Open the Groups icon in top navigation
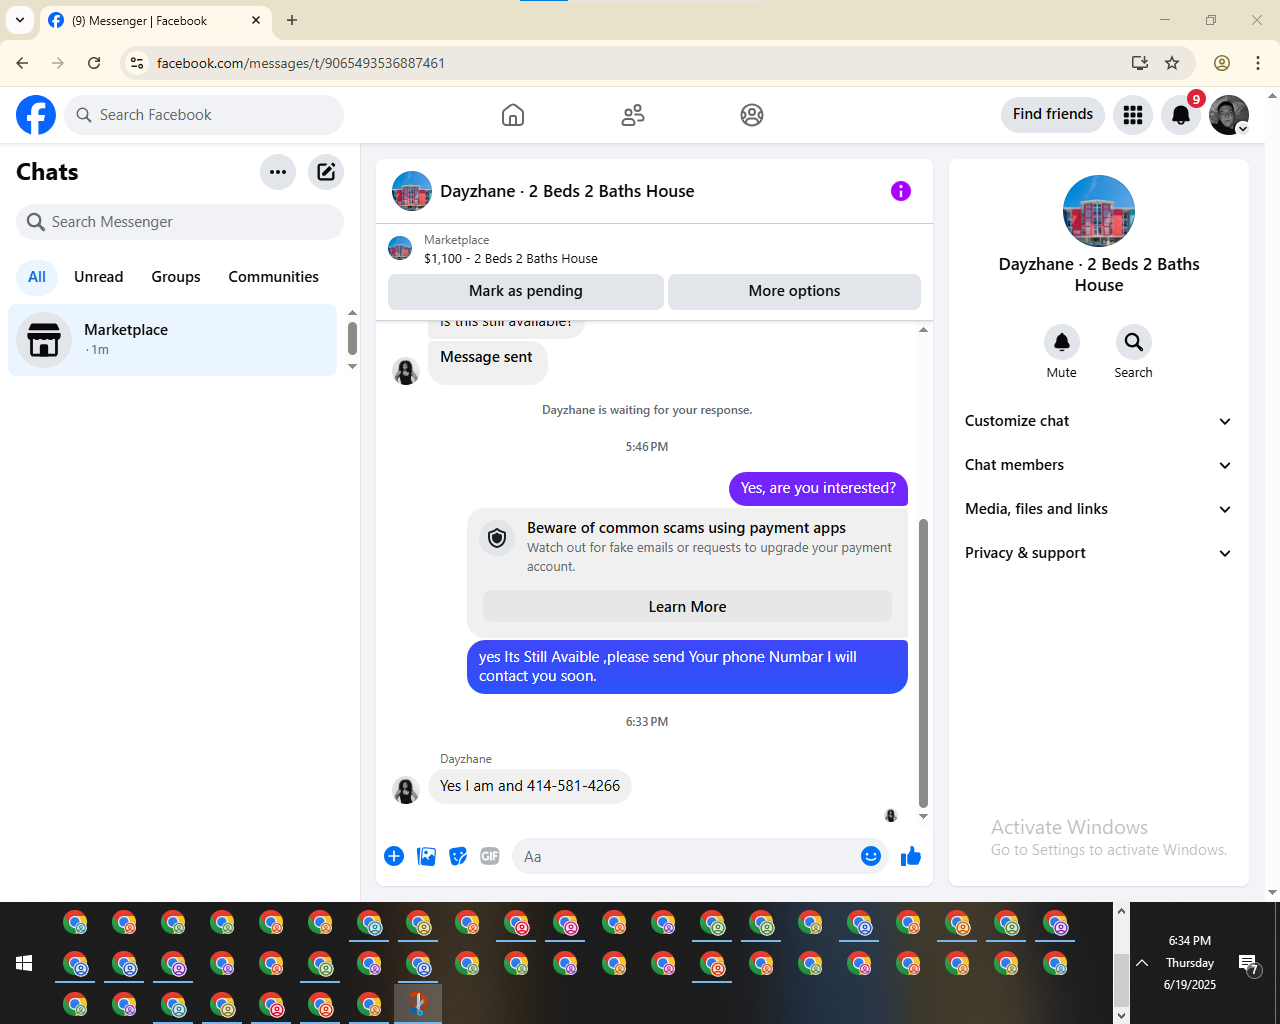Viewport: 1280px width, 1024px height. [x=752, y=115]
